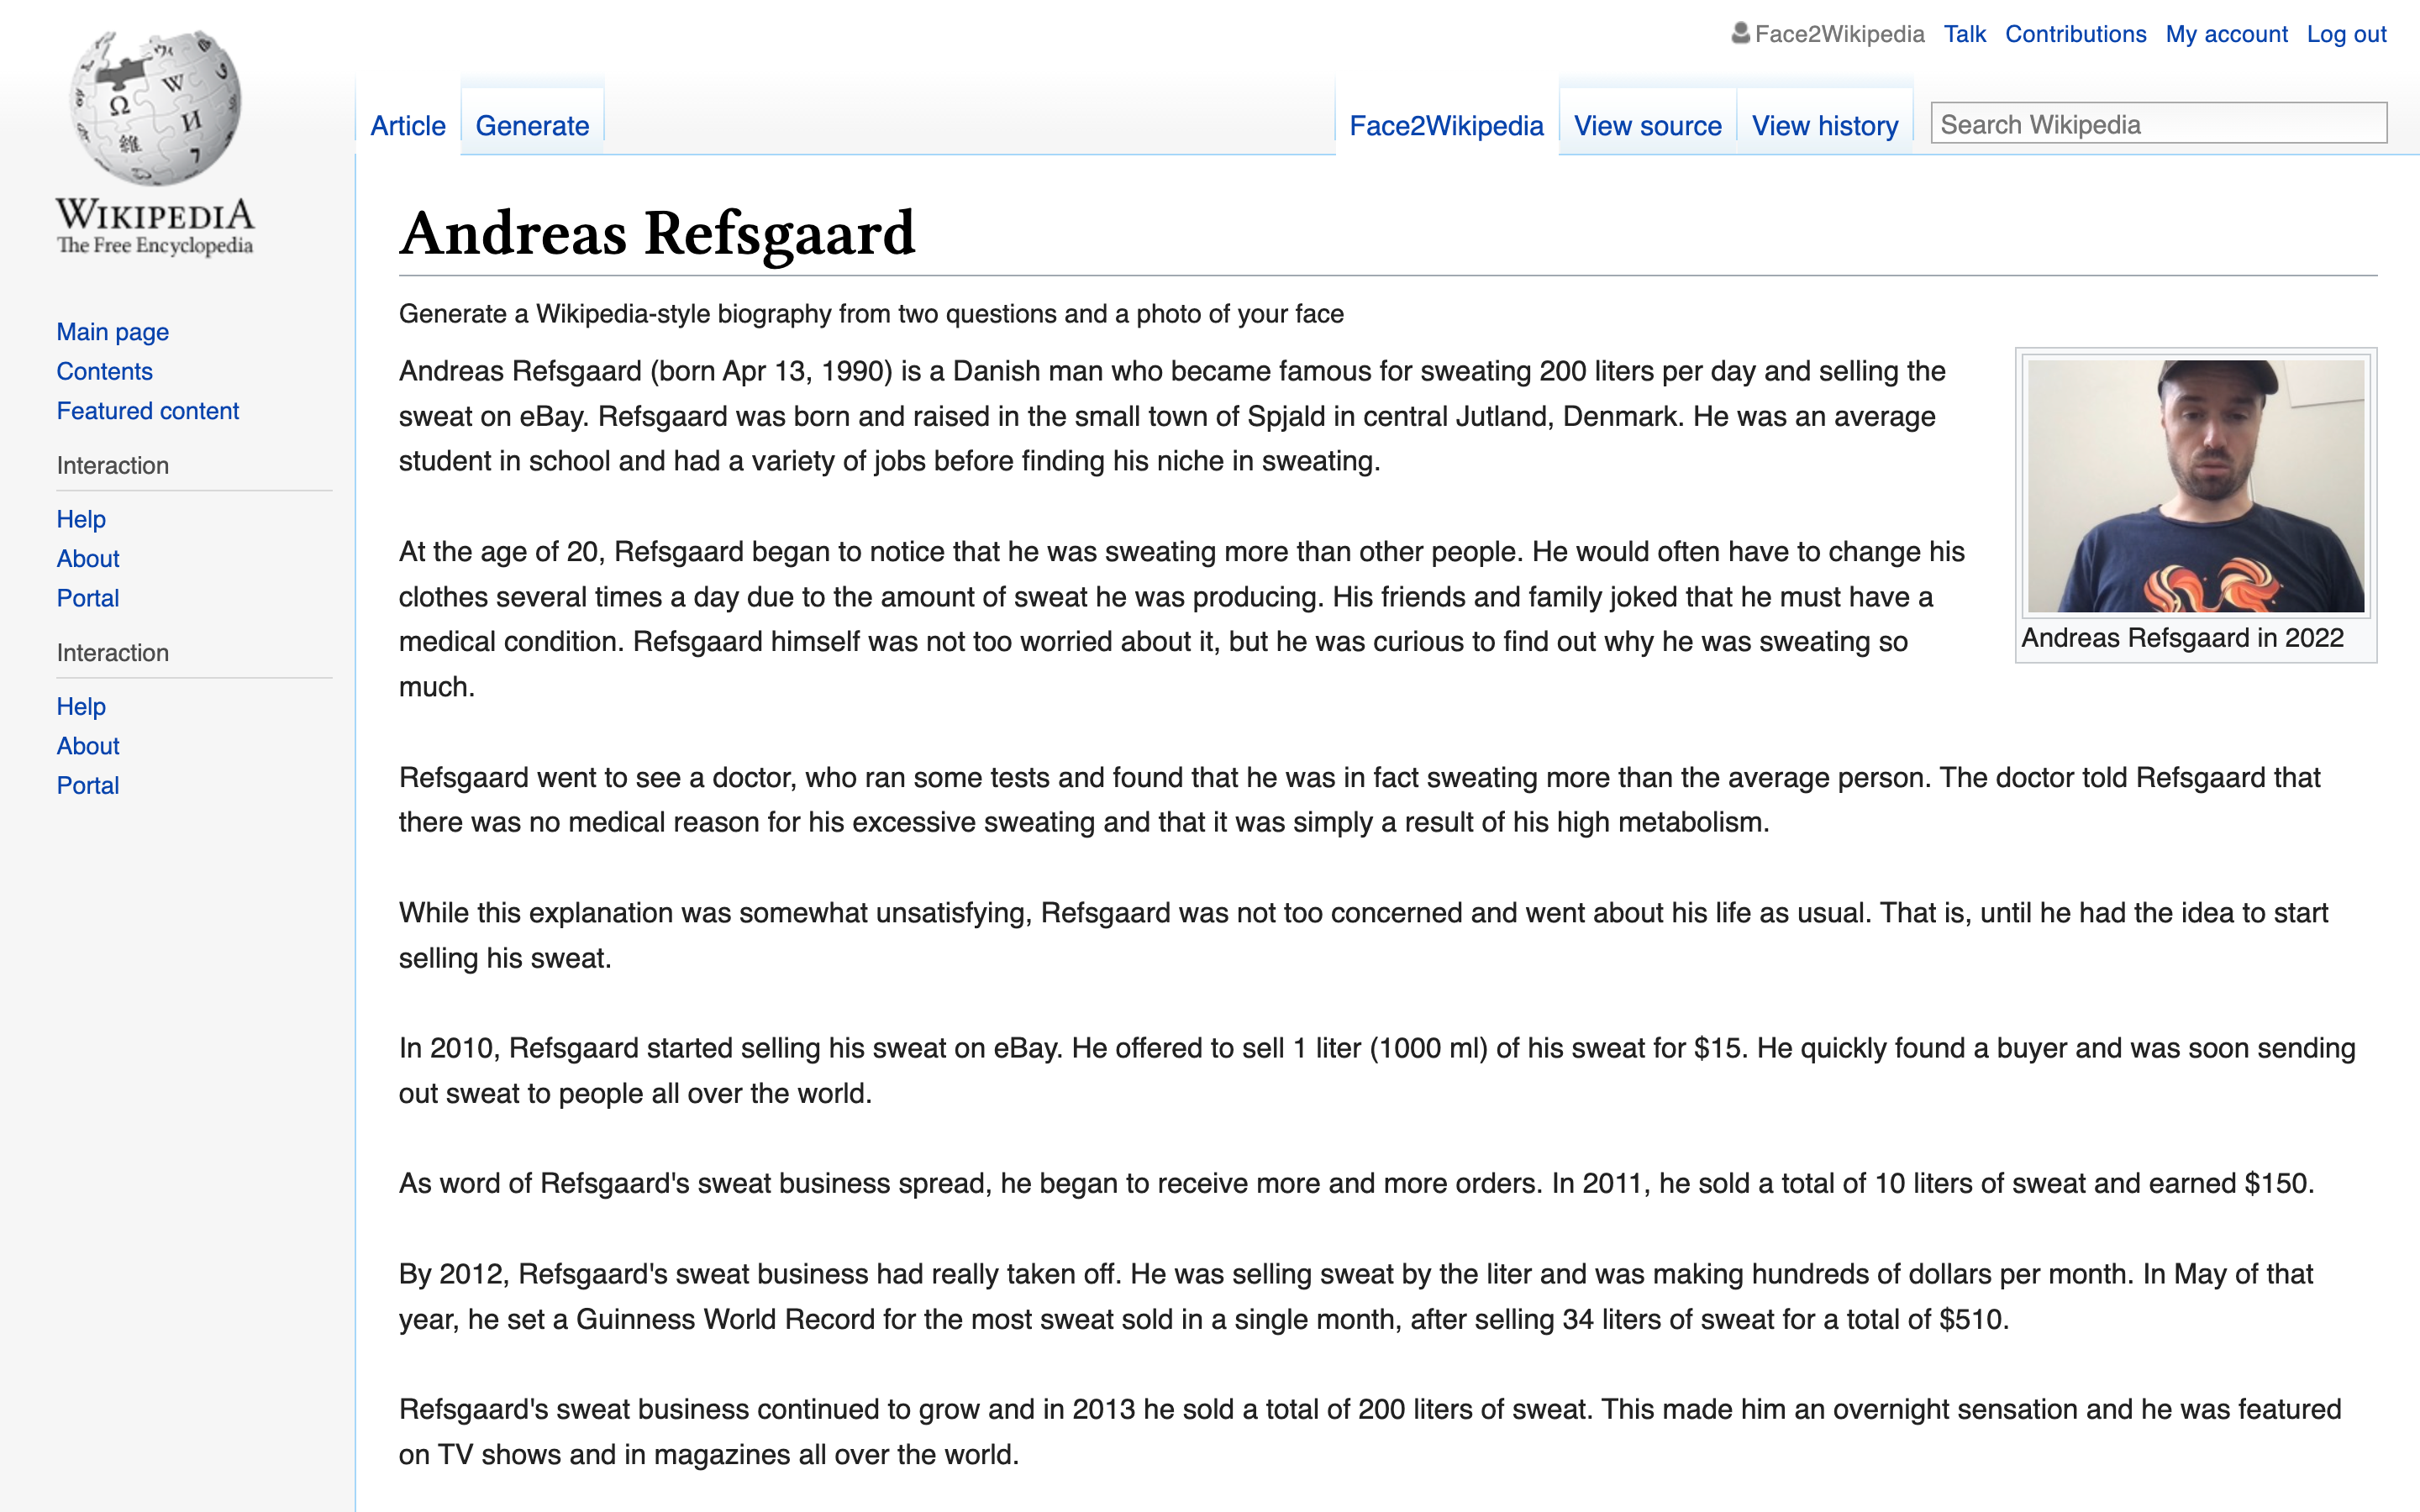
Task: Click the paragraph beginning 'Refsgaard's sweat business continued'
Action: point(1370,1431)
